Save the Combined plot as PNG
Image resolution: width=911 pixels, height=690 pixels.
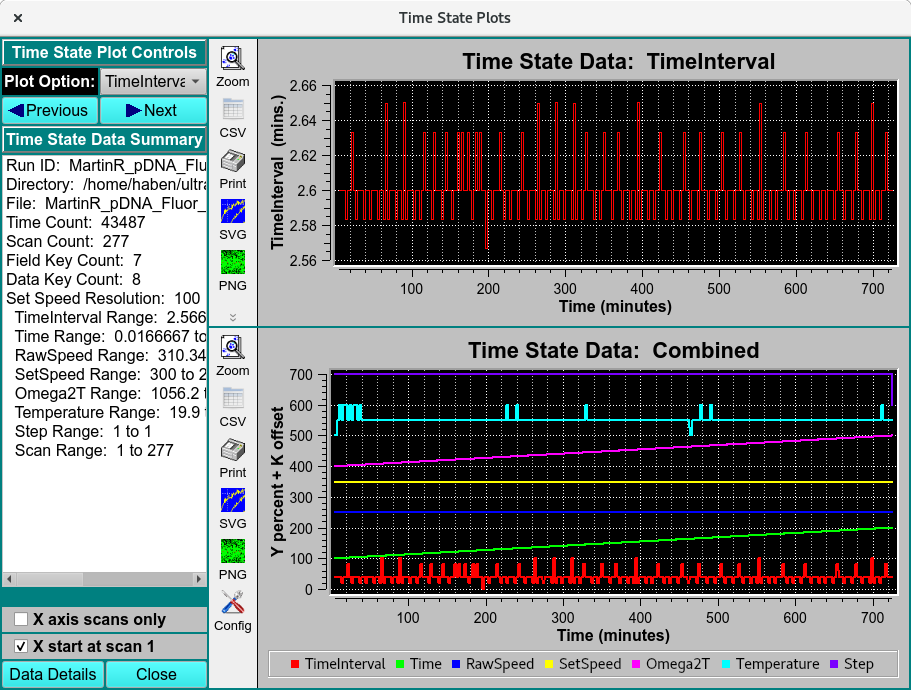[x=232, y=550]
